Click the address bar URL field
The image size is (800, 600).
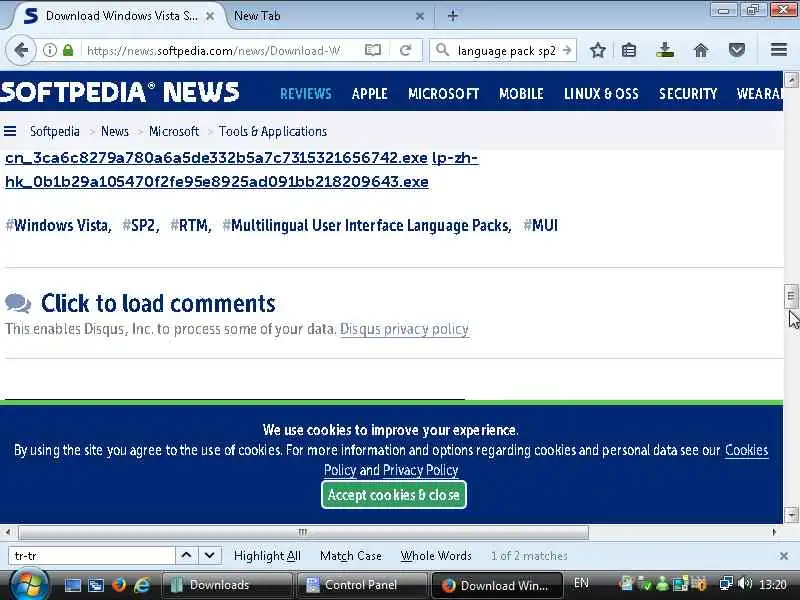pos(214,50)
